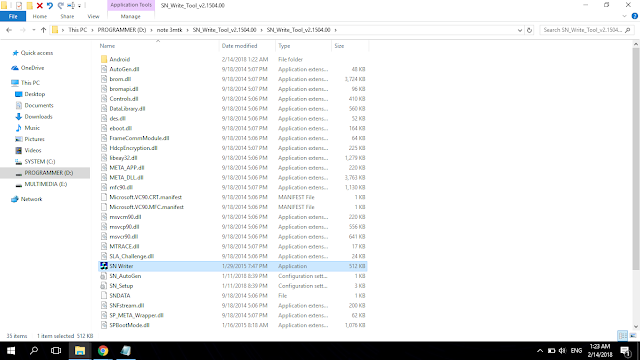Select the SN_Setup configuration file icon
This screenshot has width=640, height=360.
tap(104, 286)
